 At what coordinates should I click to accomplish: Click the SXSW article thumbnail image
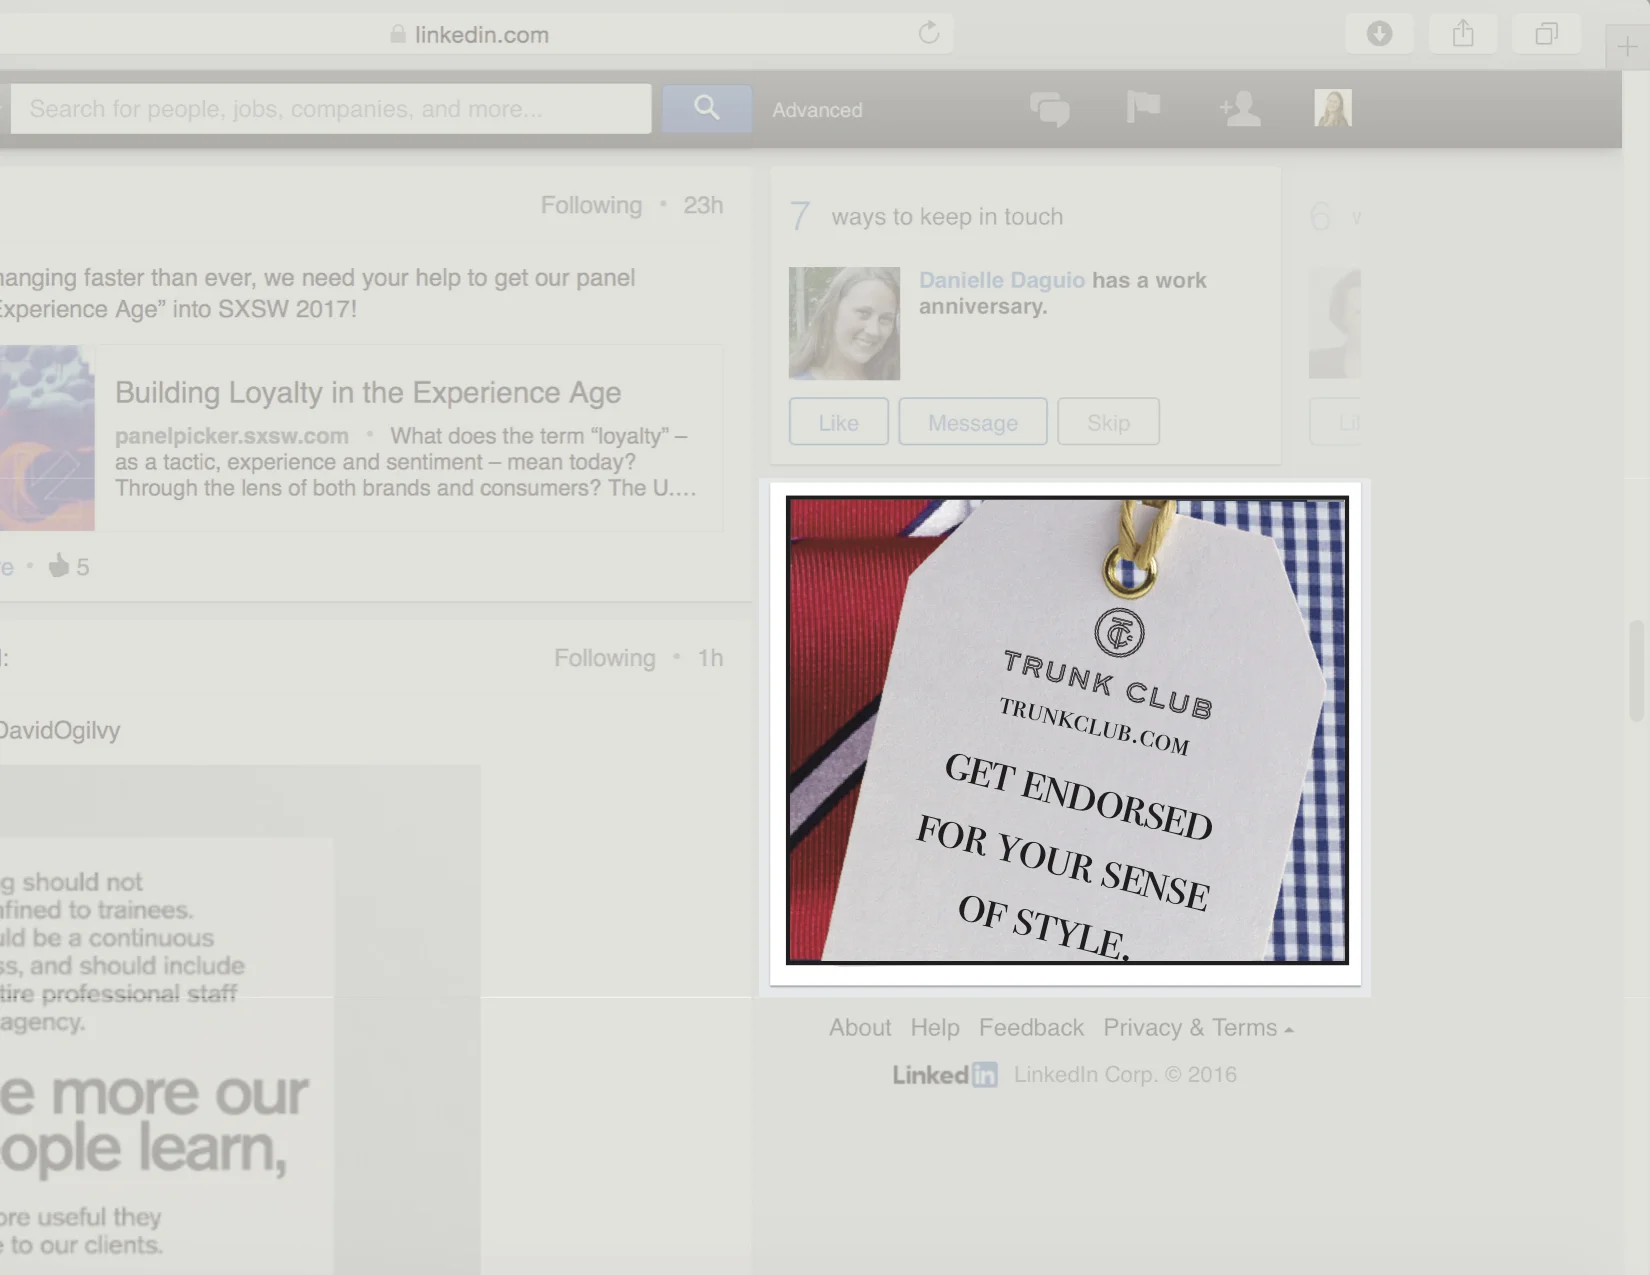(47, 438)
